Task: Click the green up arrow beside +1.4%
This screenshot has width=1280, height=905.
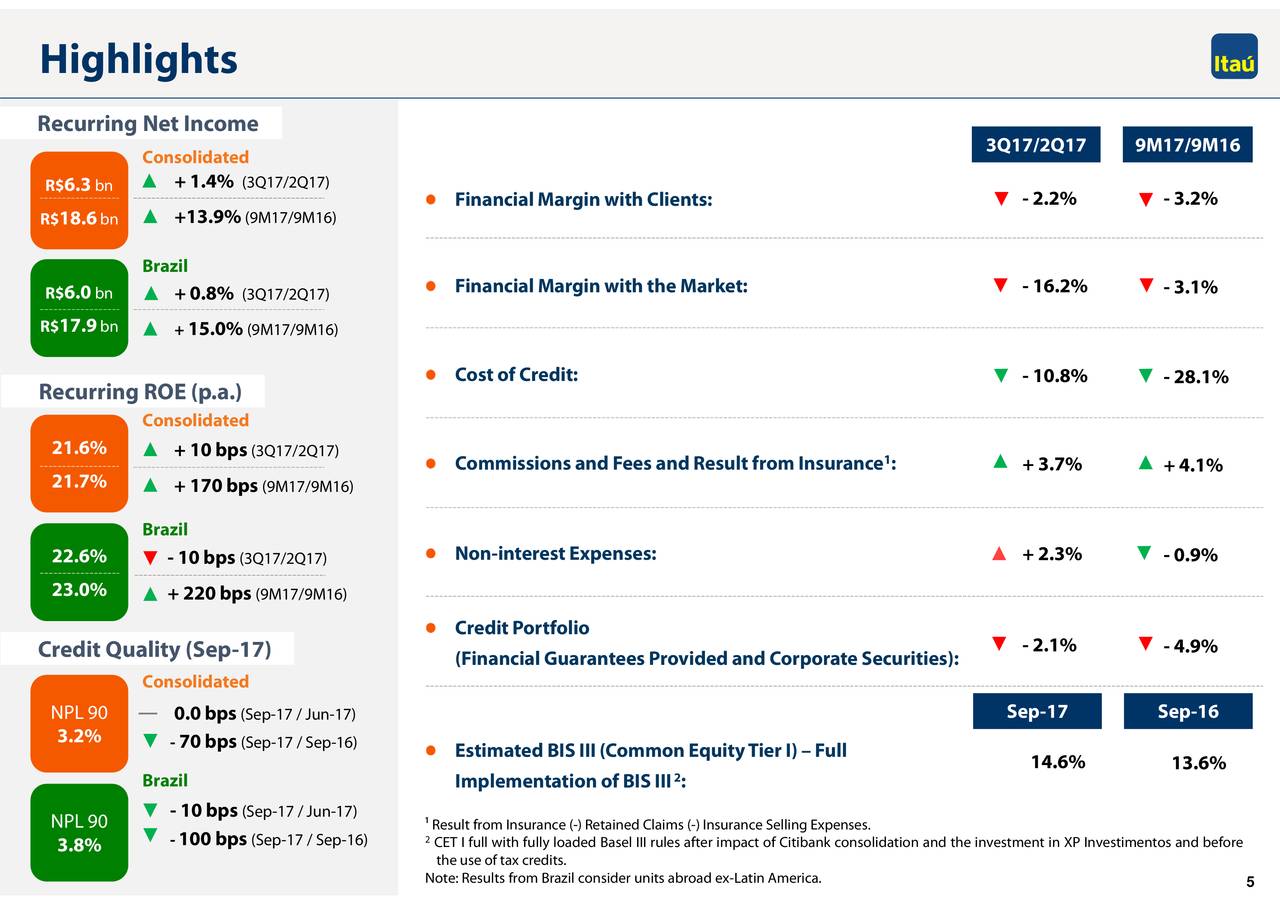Action: pos(149,181)
